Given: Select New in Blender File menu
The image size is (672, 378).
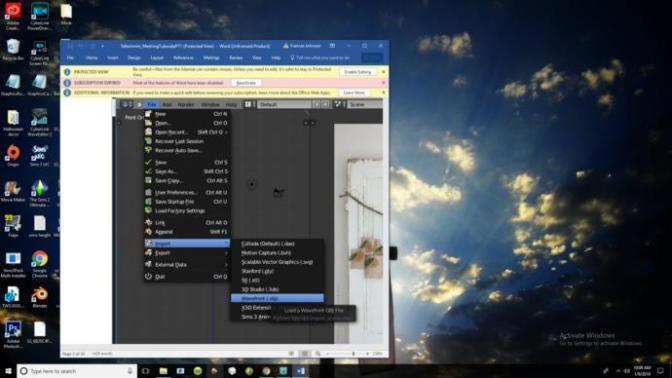Looking at the screenshot, I should tap(187, 114).
